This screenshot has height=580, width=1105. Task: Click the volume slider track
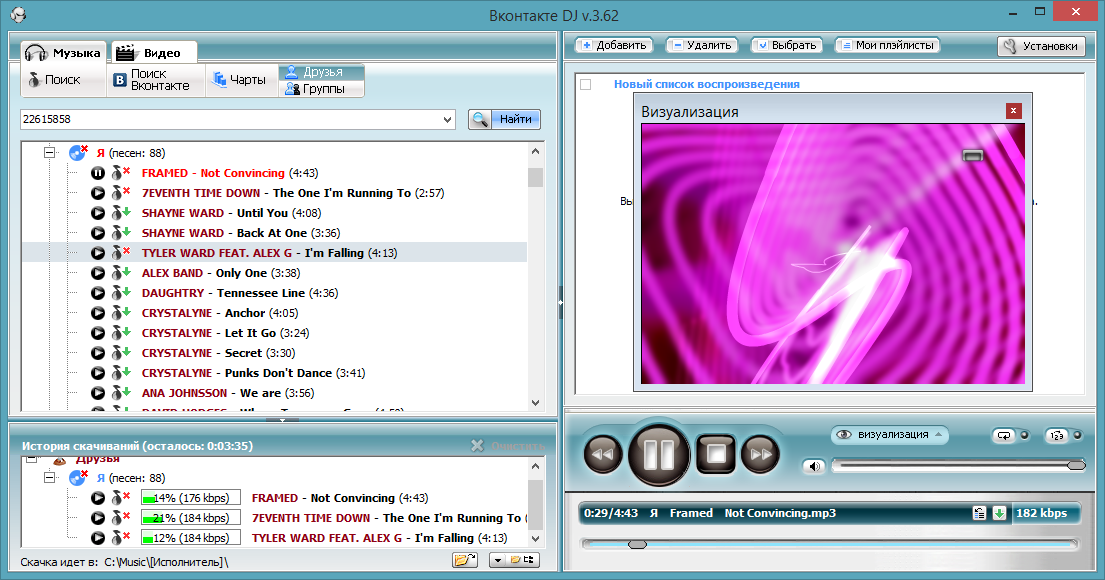(958, 465)
